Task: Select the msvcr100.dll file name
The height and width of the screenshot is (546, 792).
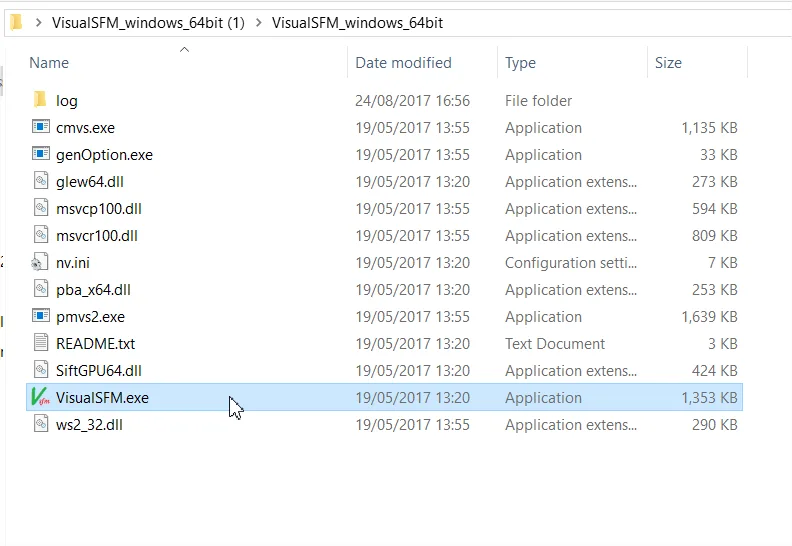Action: click(x=97, y=236)
